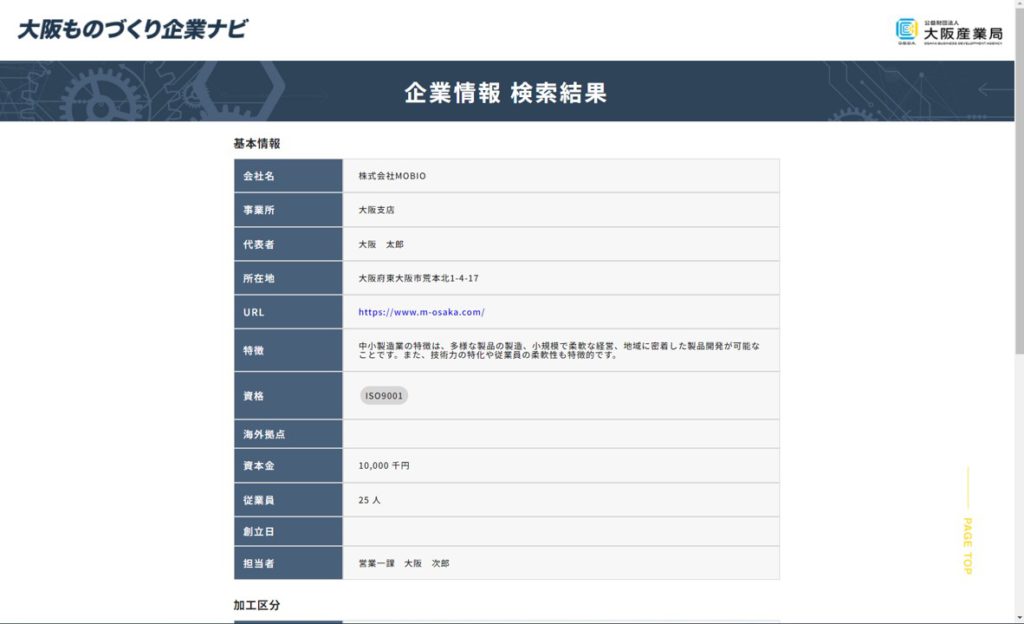Screen dimensions: 1024x624
Task: Select the company name 株式会社MOBIO
Action: [392, 176]
